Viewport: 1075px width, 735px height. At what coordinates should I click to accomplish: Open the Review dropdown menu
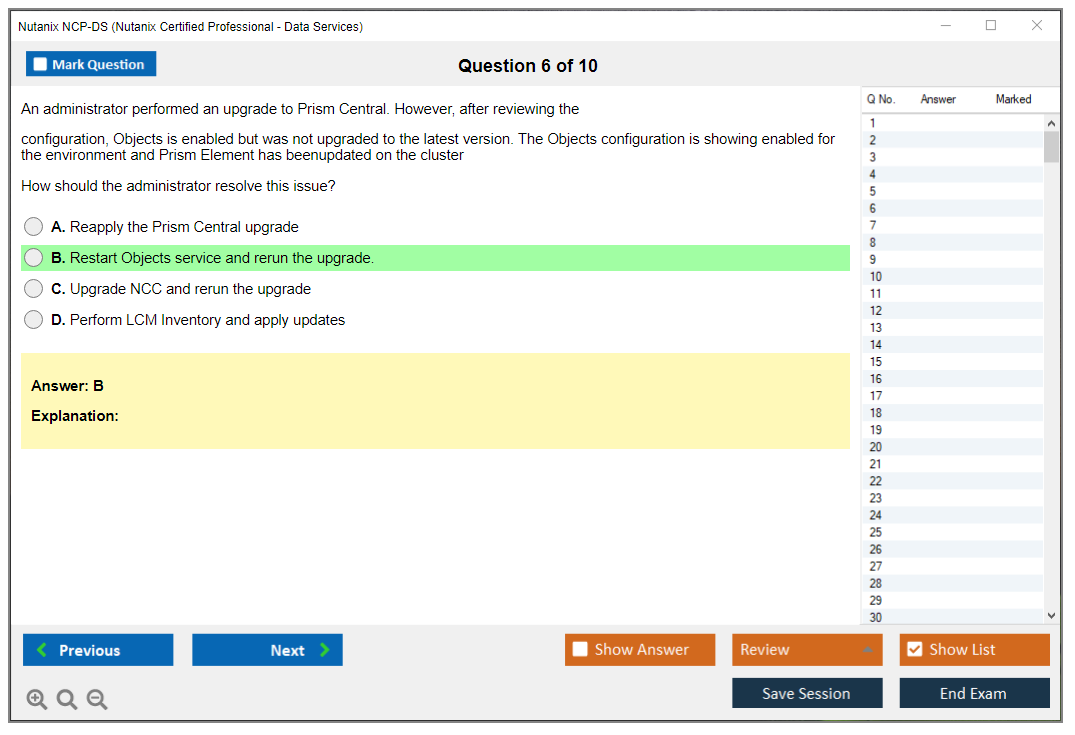(807, 650)
